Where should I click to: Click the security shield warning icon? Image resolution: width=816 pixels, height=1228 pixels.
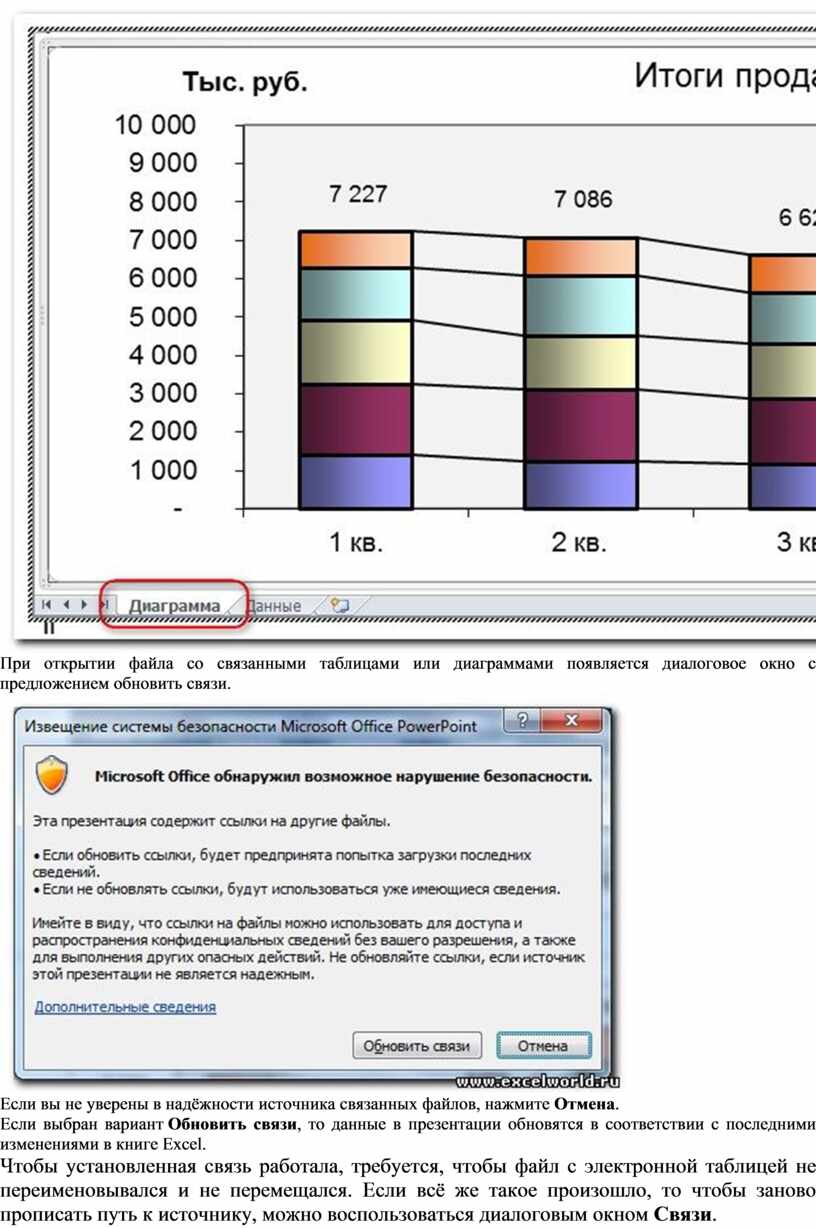pos(51,776)
